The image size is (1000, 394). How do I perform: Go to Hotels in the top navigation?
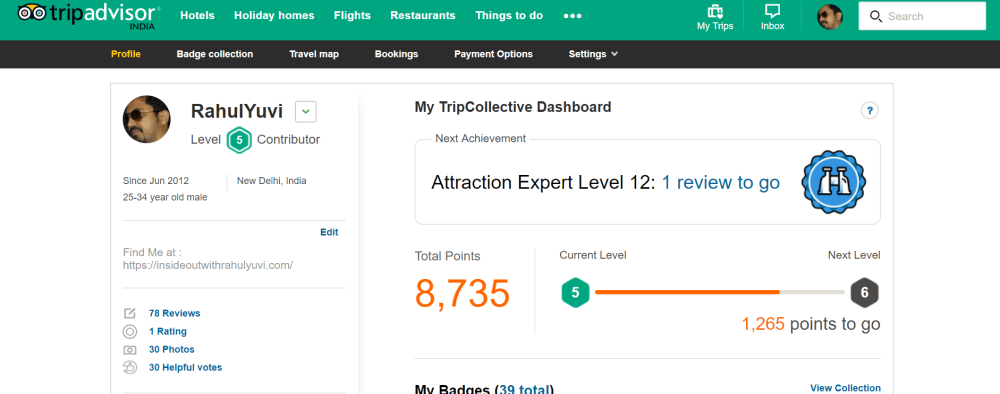point(198,15)
